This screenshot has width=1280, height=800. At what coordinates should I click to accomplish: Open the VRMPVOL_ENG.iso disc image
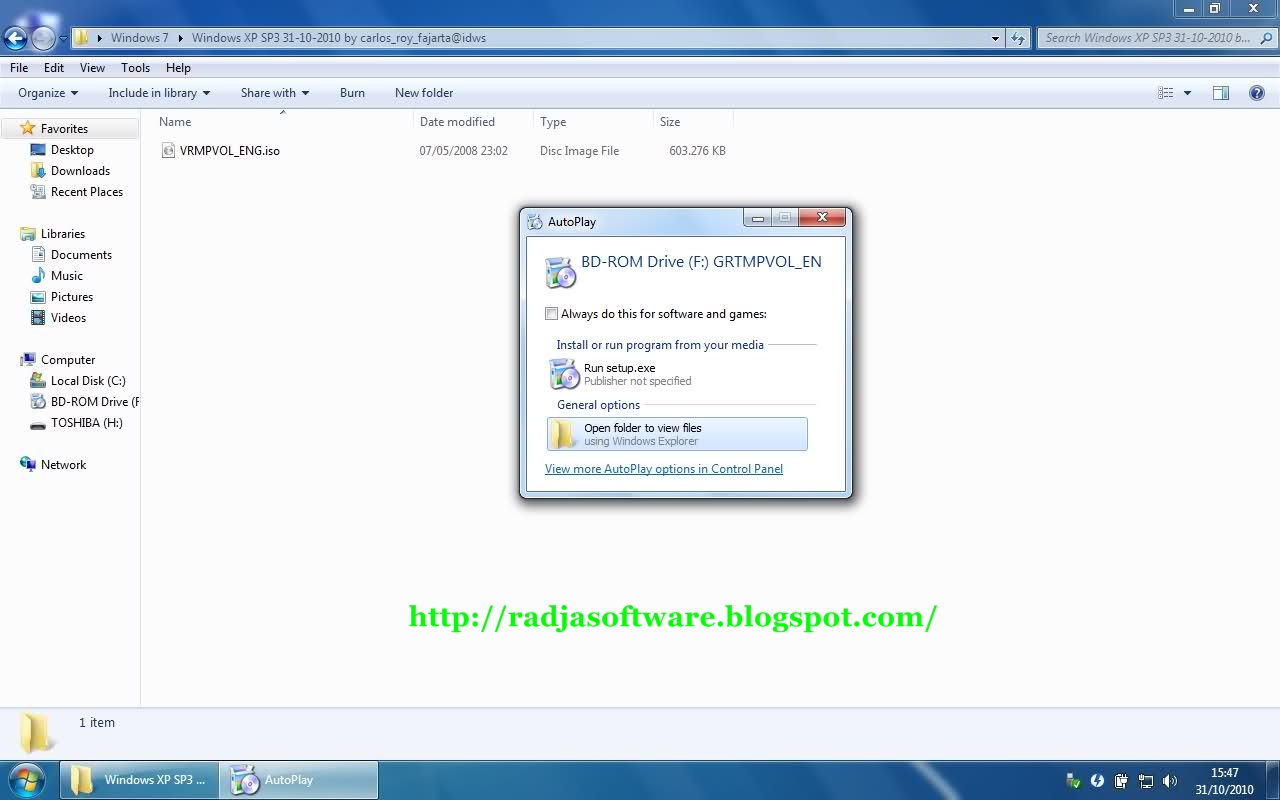[x=229, y=150]
